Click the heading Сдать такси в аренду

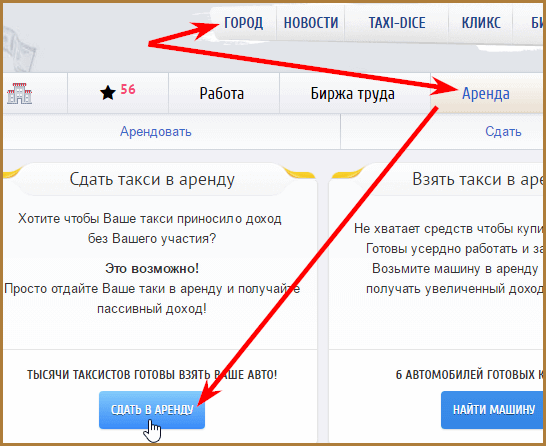(x=152, y=180)
